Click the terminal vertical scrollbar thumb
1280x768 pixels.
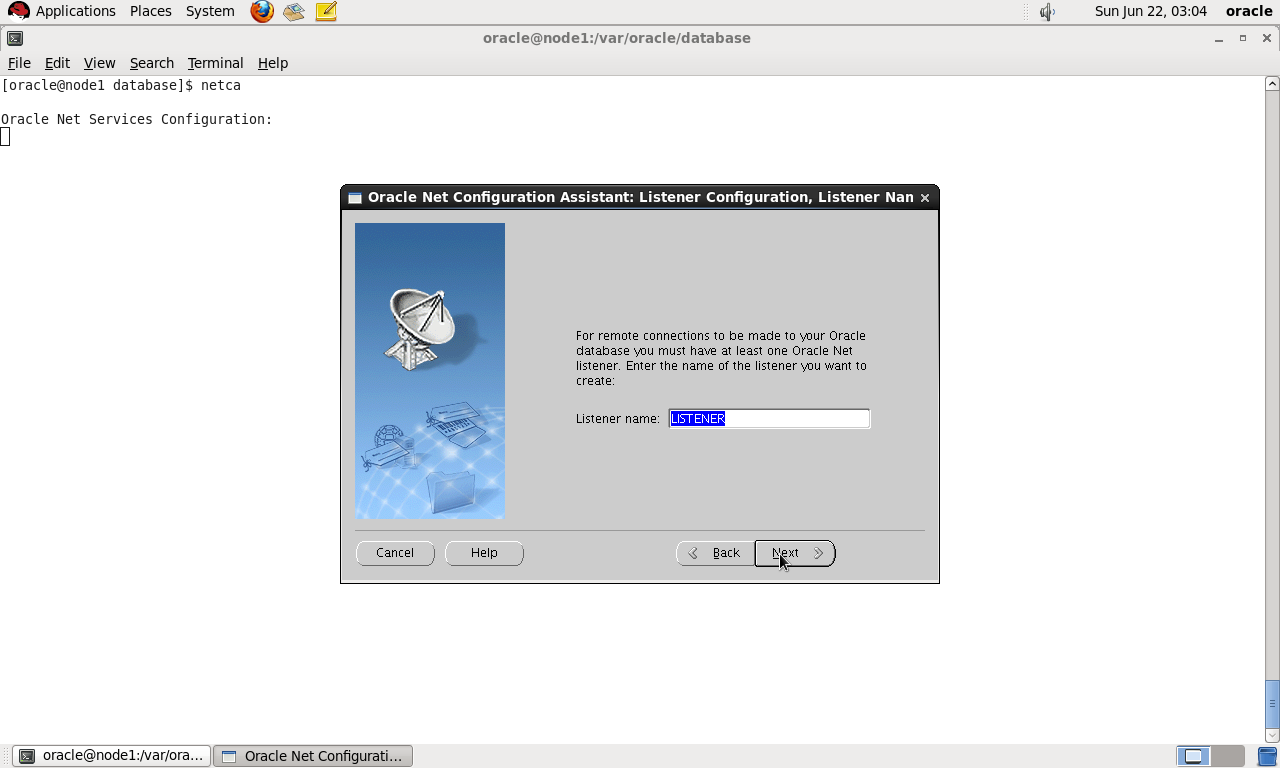coord(1272,703)
